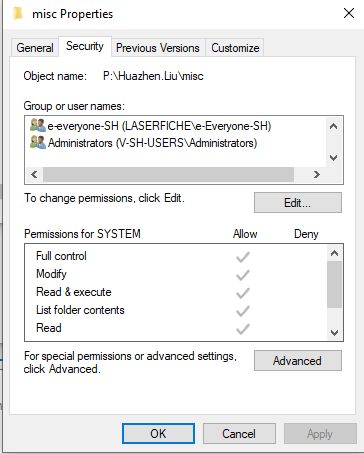364x454 pixels.
Task: Switch to the Customize tab
Action: point(235,48)
